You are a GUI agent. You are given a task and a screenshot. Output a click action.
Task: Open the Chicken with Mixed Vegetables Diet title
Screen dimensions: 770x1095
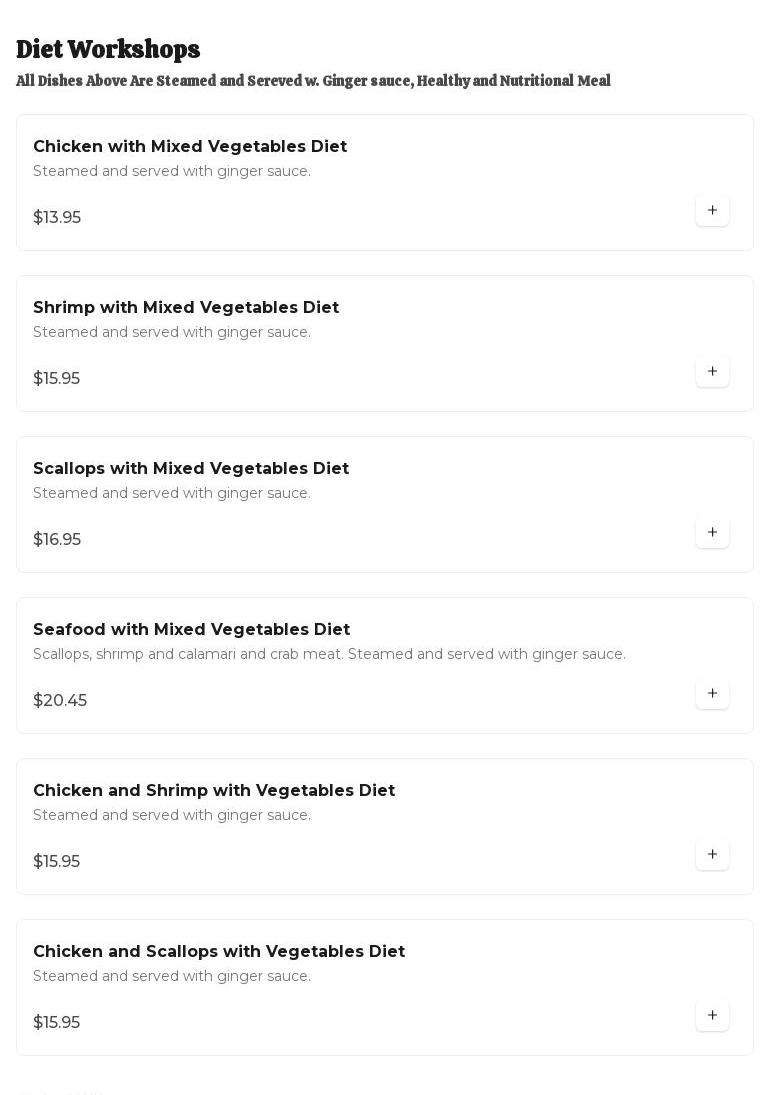point(190,146)
